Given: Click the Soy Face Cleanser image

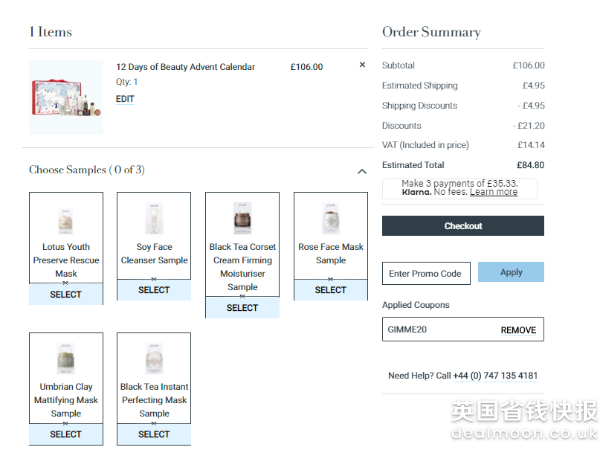Looking at the screenshot, I should pos(154,218).
